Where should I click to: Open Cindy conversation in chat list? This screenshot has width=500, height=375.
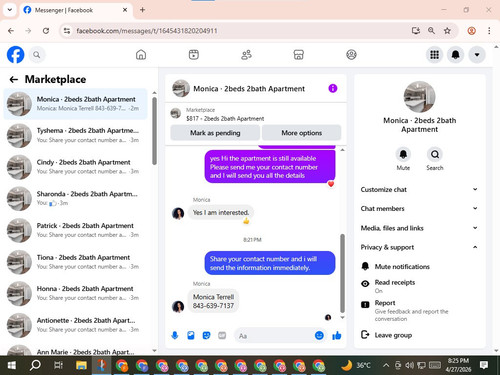[x=75, y=167]
